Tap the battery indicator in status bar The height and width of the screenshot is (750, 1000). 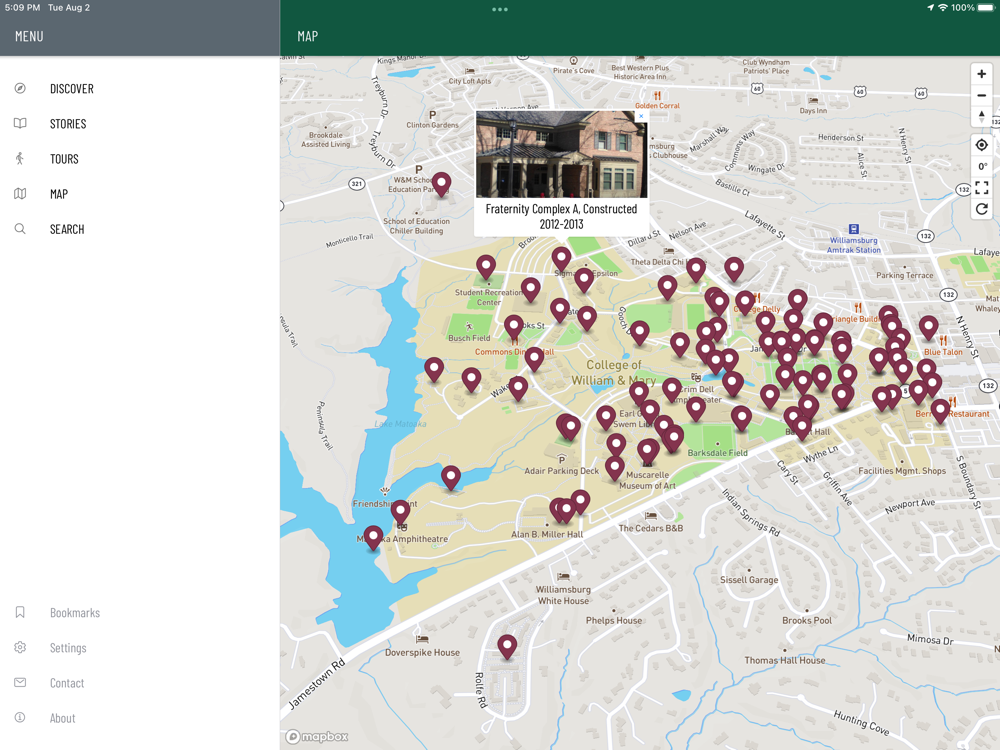(x=986, y=8)
